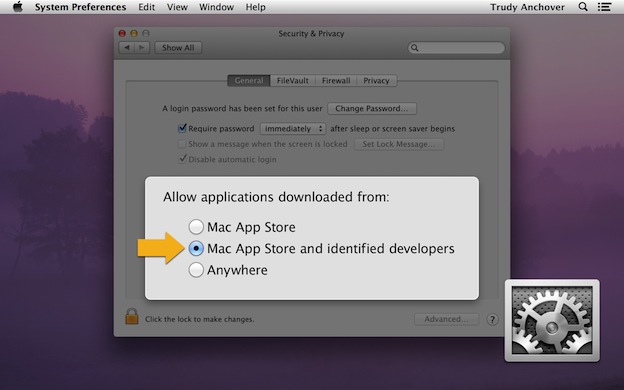Switch to the FileVault tab
This screenshot has height=390, width=624.
[x=292, y=81]
